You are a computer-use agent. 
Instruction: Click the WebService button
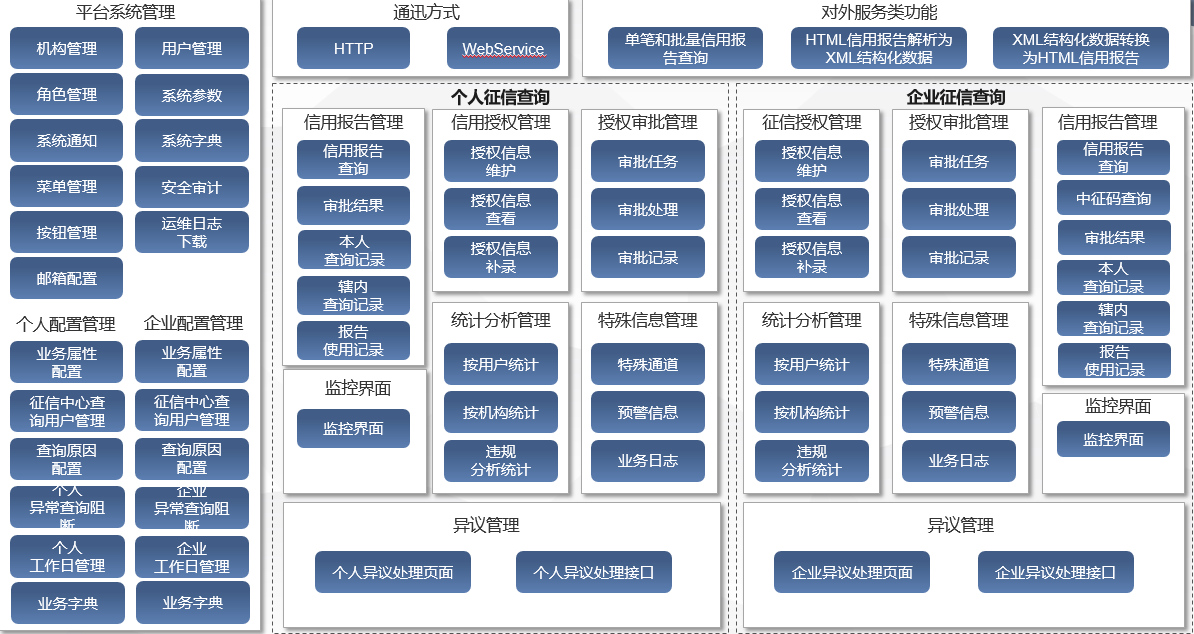pos(503,48)
